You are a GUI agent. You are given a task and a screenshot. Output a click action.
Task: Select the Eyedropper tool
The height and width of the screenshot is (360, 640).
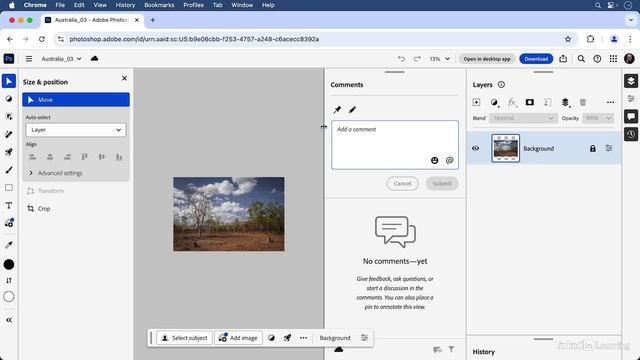(x=9, y=245)
